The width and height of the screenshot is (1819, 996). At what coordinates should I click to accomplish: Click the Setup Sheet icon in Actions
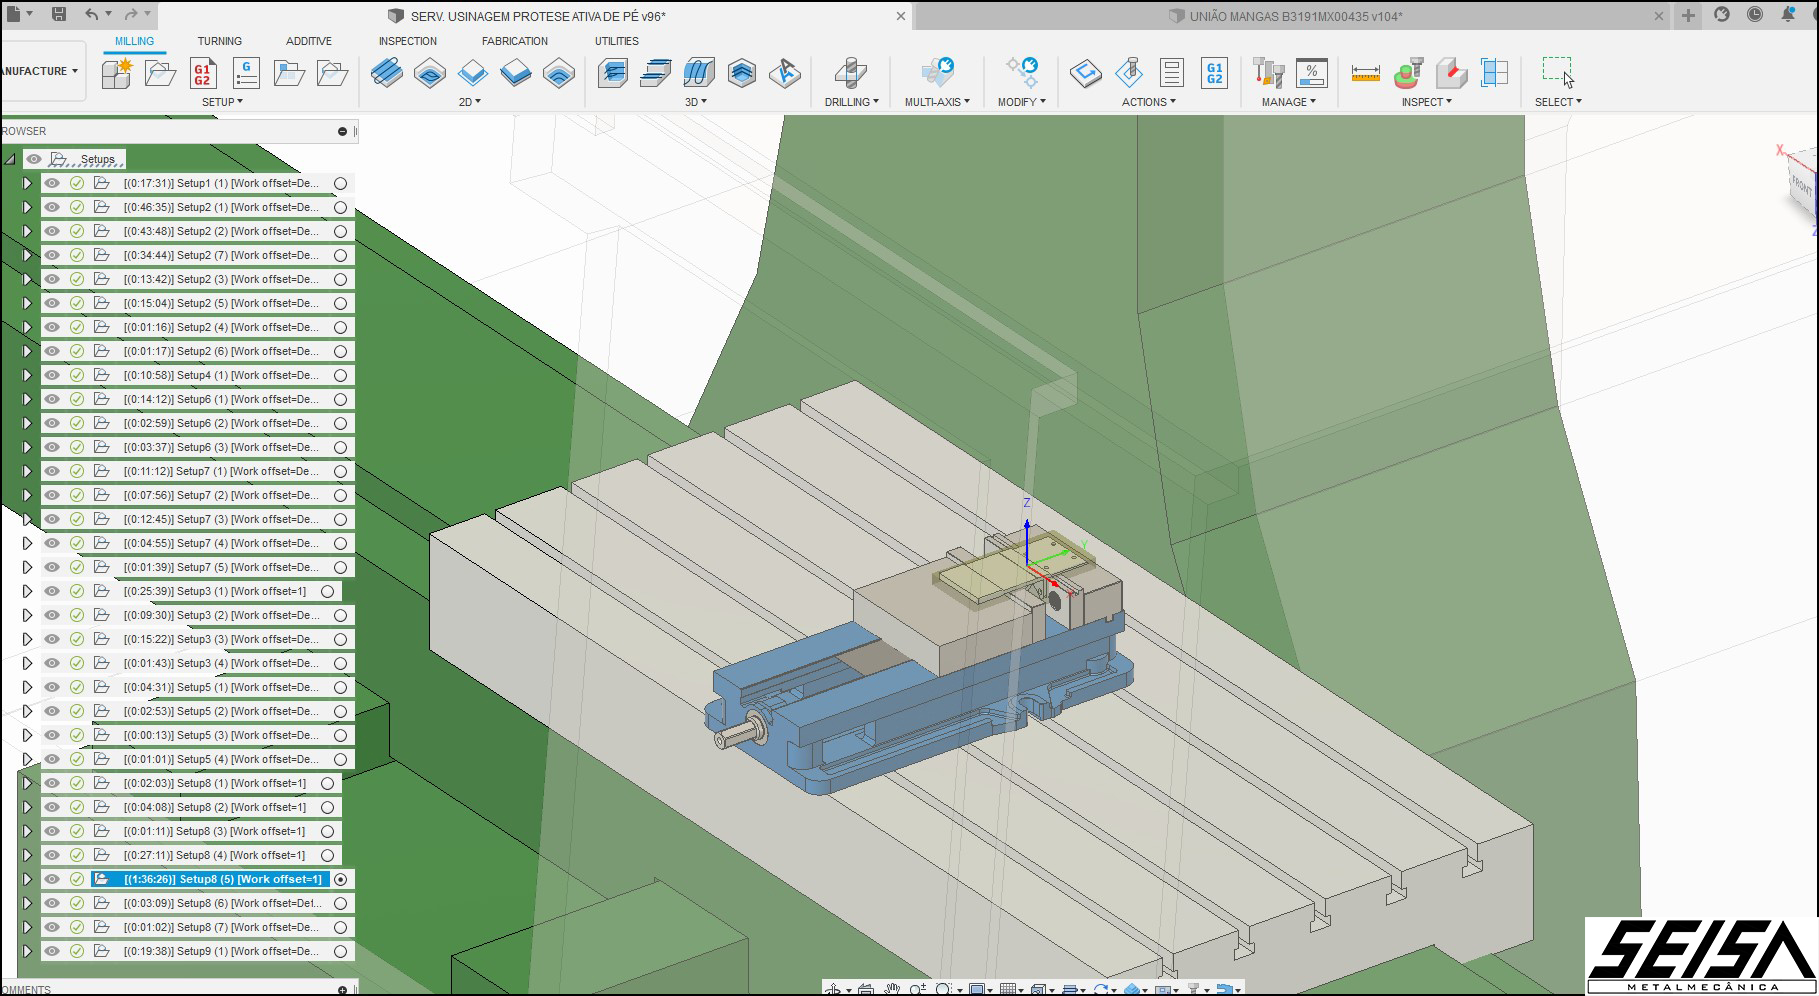[1171, 73]
